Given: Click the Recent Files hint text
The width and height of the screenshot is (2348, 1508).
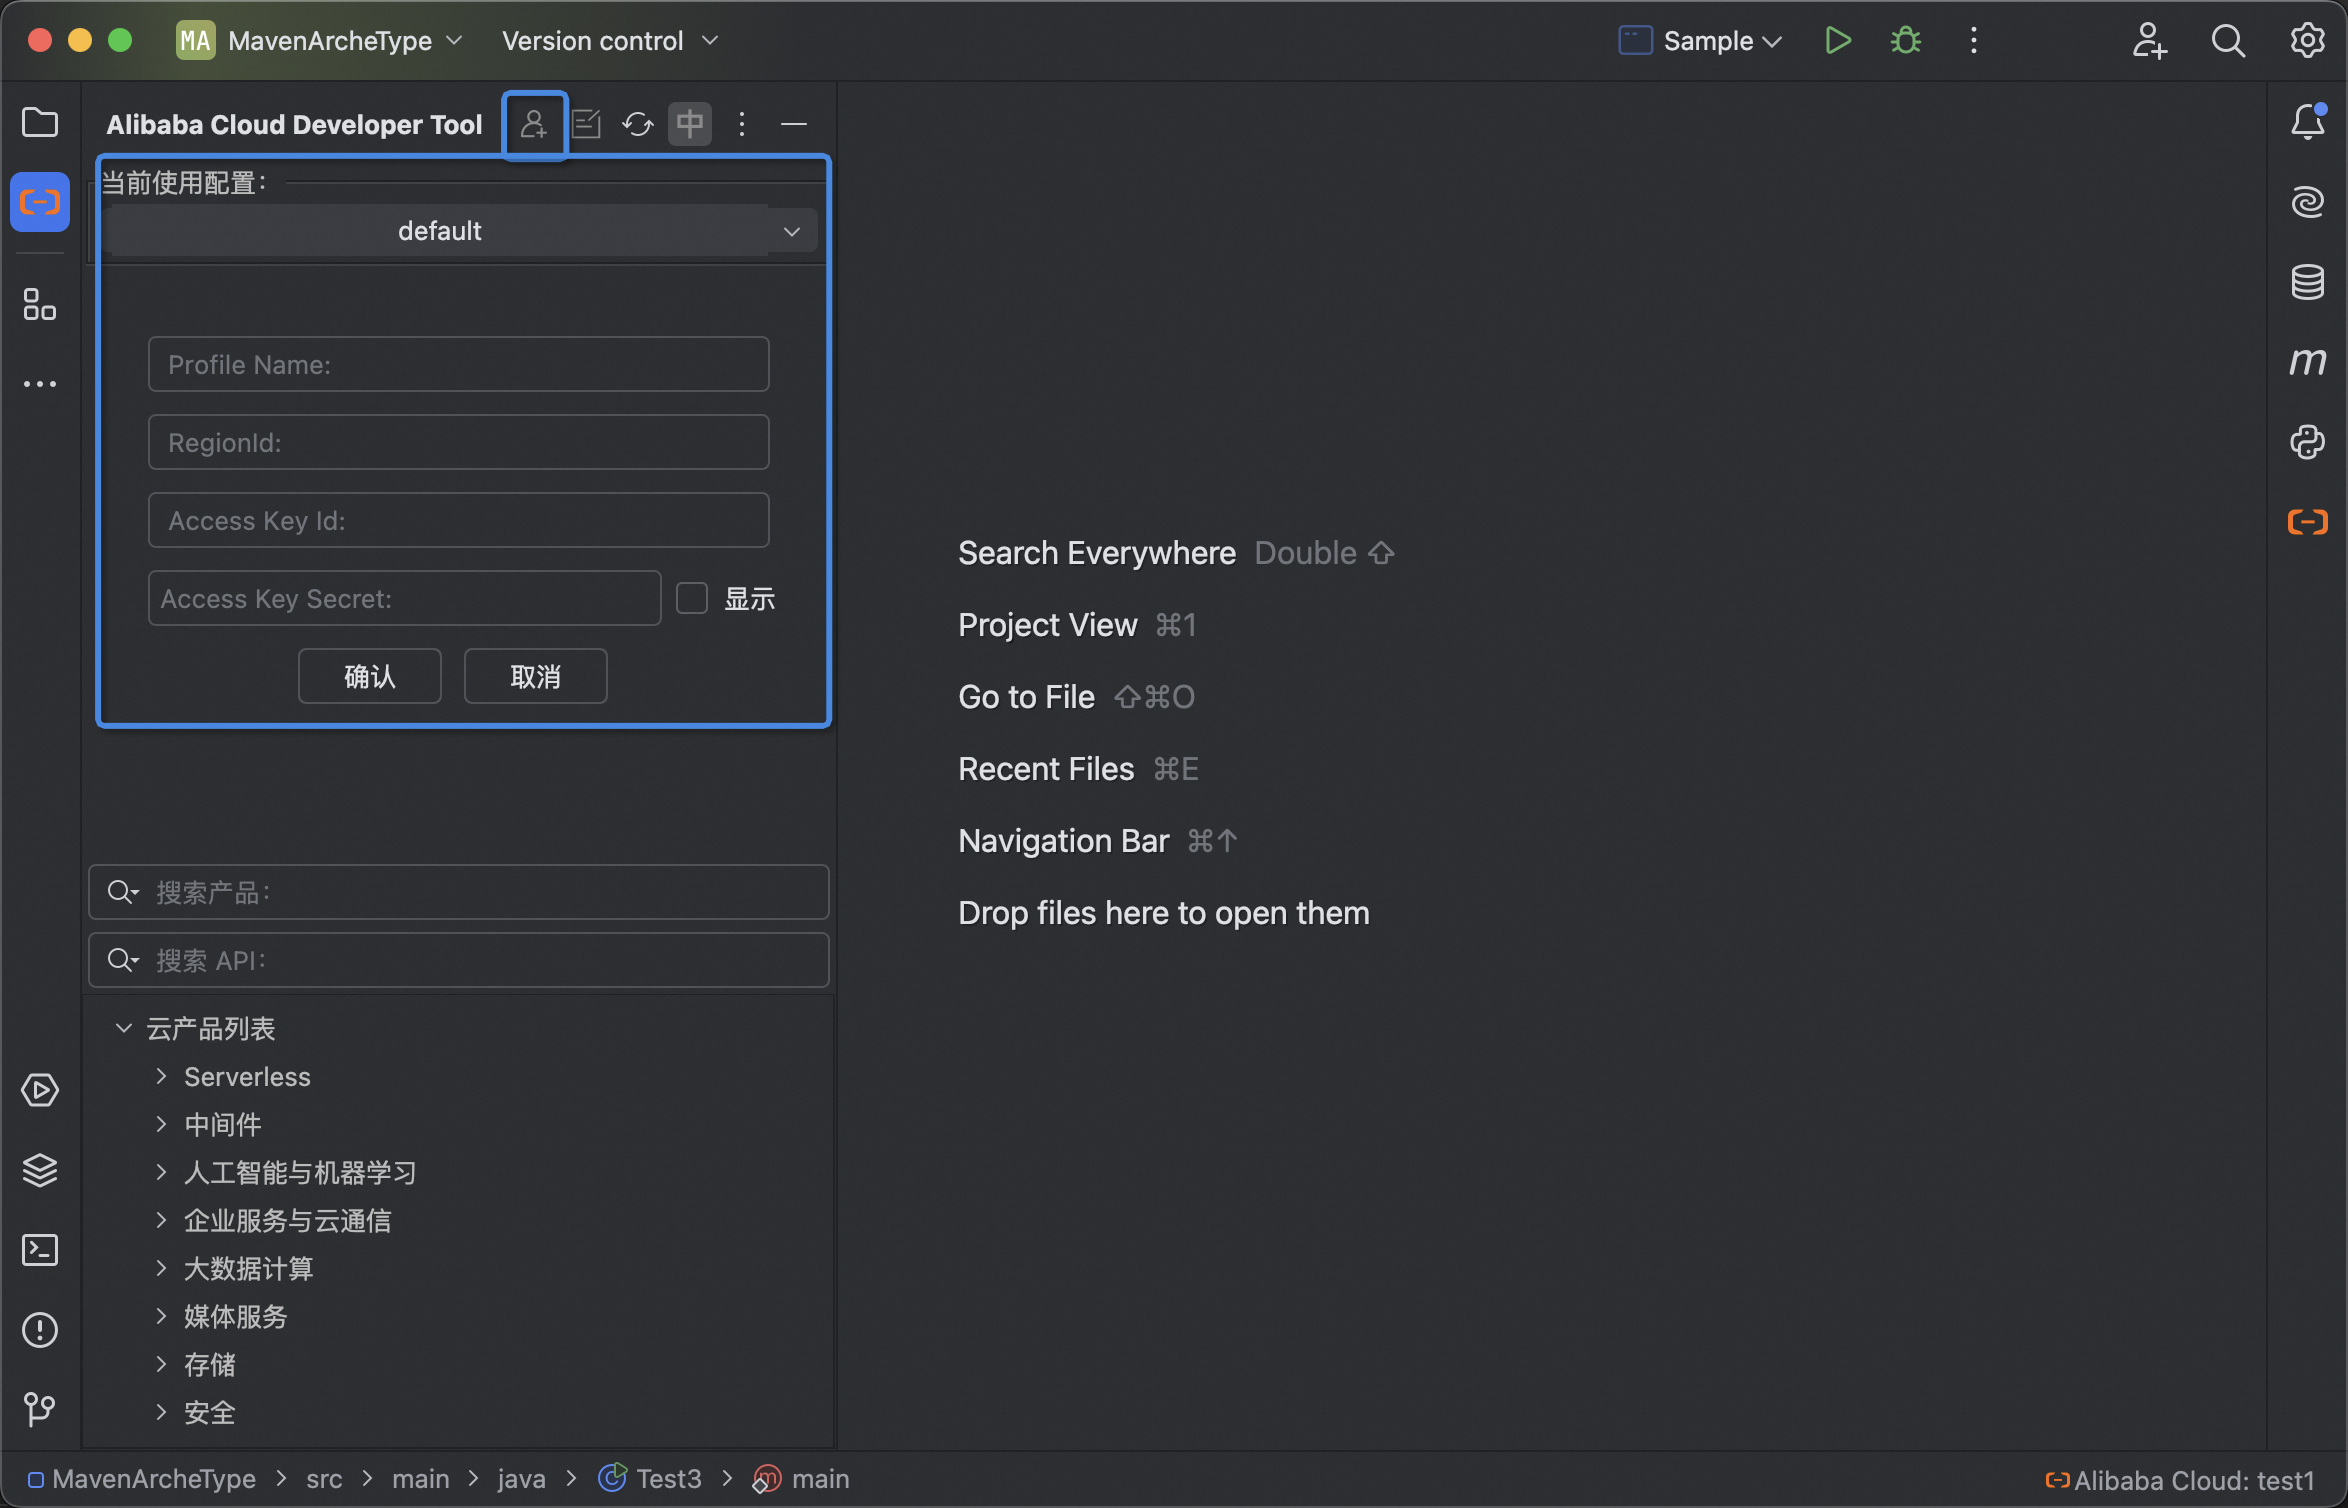Looking at the screenshot, I should pyautogui.click(x=1046, y=769).
